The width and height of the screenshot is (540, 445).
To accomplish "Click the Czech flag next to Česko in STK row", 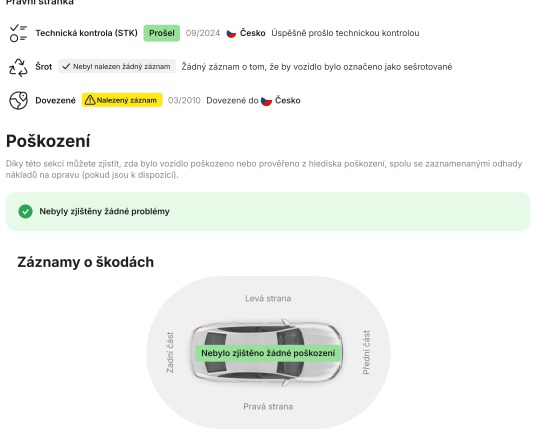I will pyautogui.click(x=231, y=33).
